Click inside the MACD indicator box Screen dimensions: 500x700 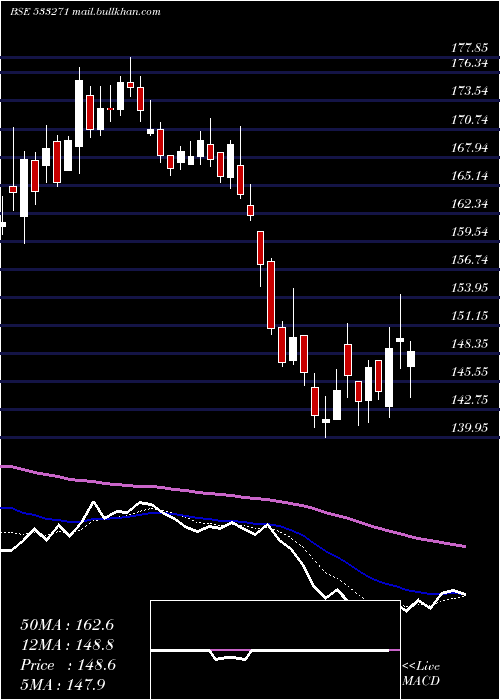(275, 650)
